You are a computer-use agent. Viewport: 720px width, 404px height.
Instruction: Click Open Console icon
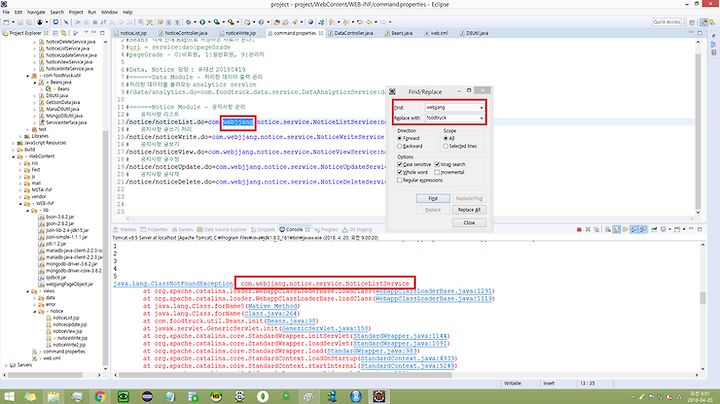(677, 230)
